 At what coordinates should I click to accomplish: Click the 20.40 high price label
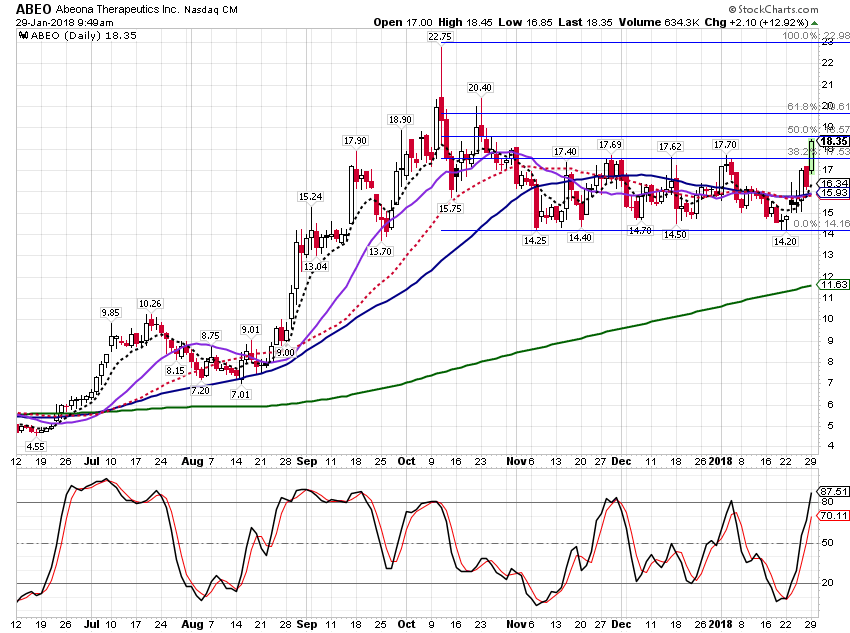coord(480,88)
